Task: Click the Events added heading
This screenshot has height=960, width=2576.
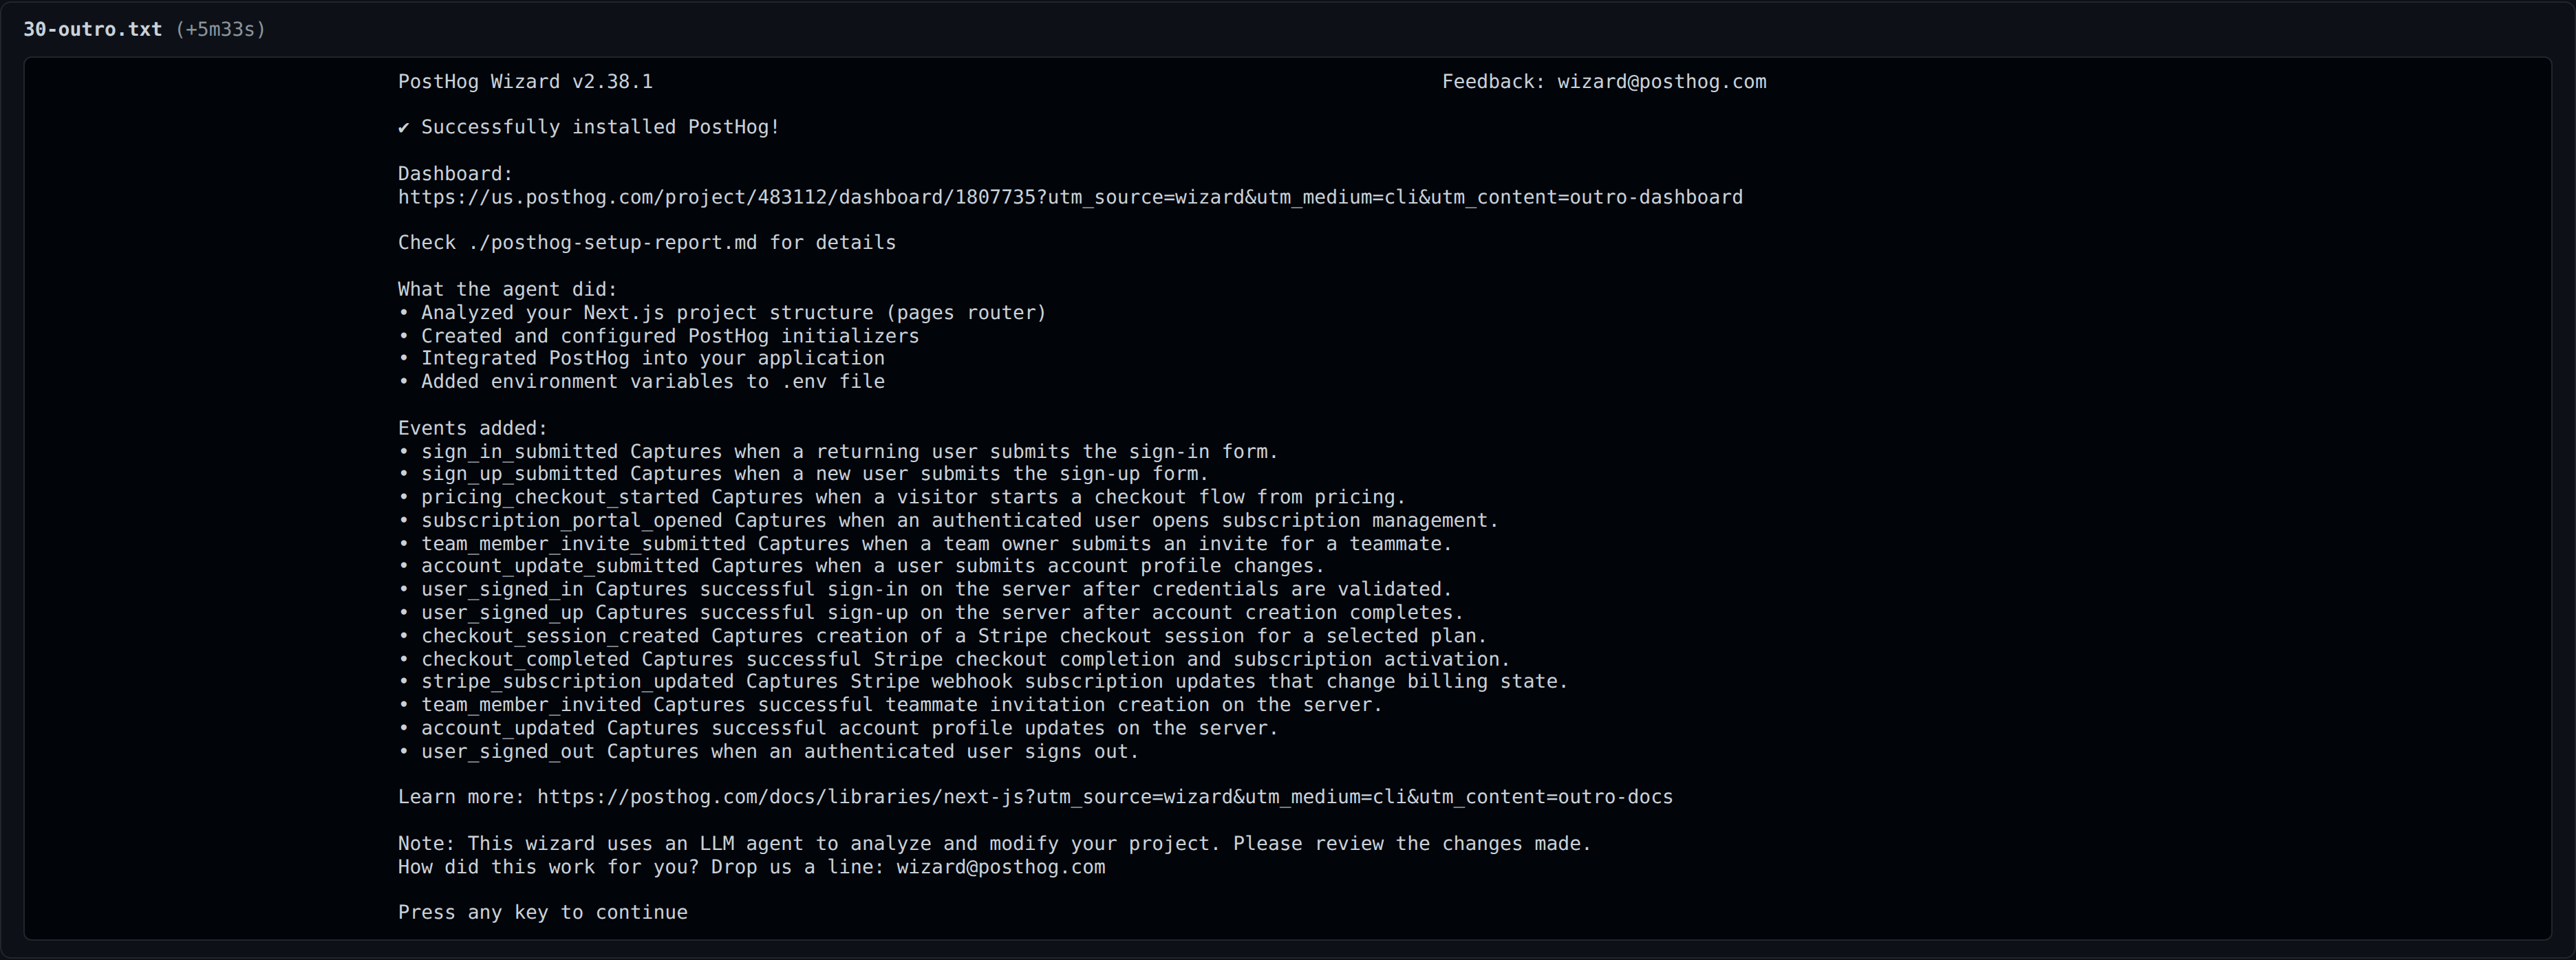Action: tap(472, 428)
